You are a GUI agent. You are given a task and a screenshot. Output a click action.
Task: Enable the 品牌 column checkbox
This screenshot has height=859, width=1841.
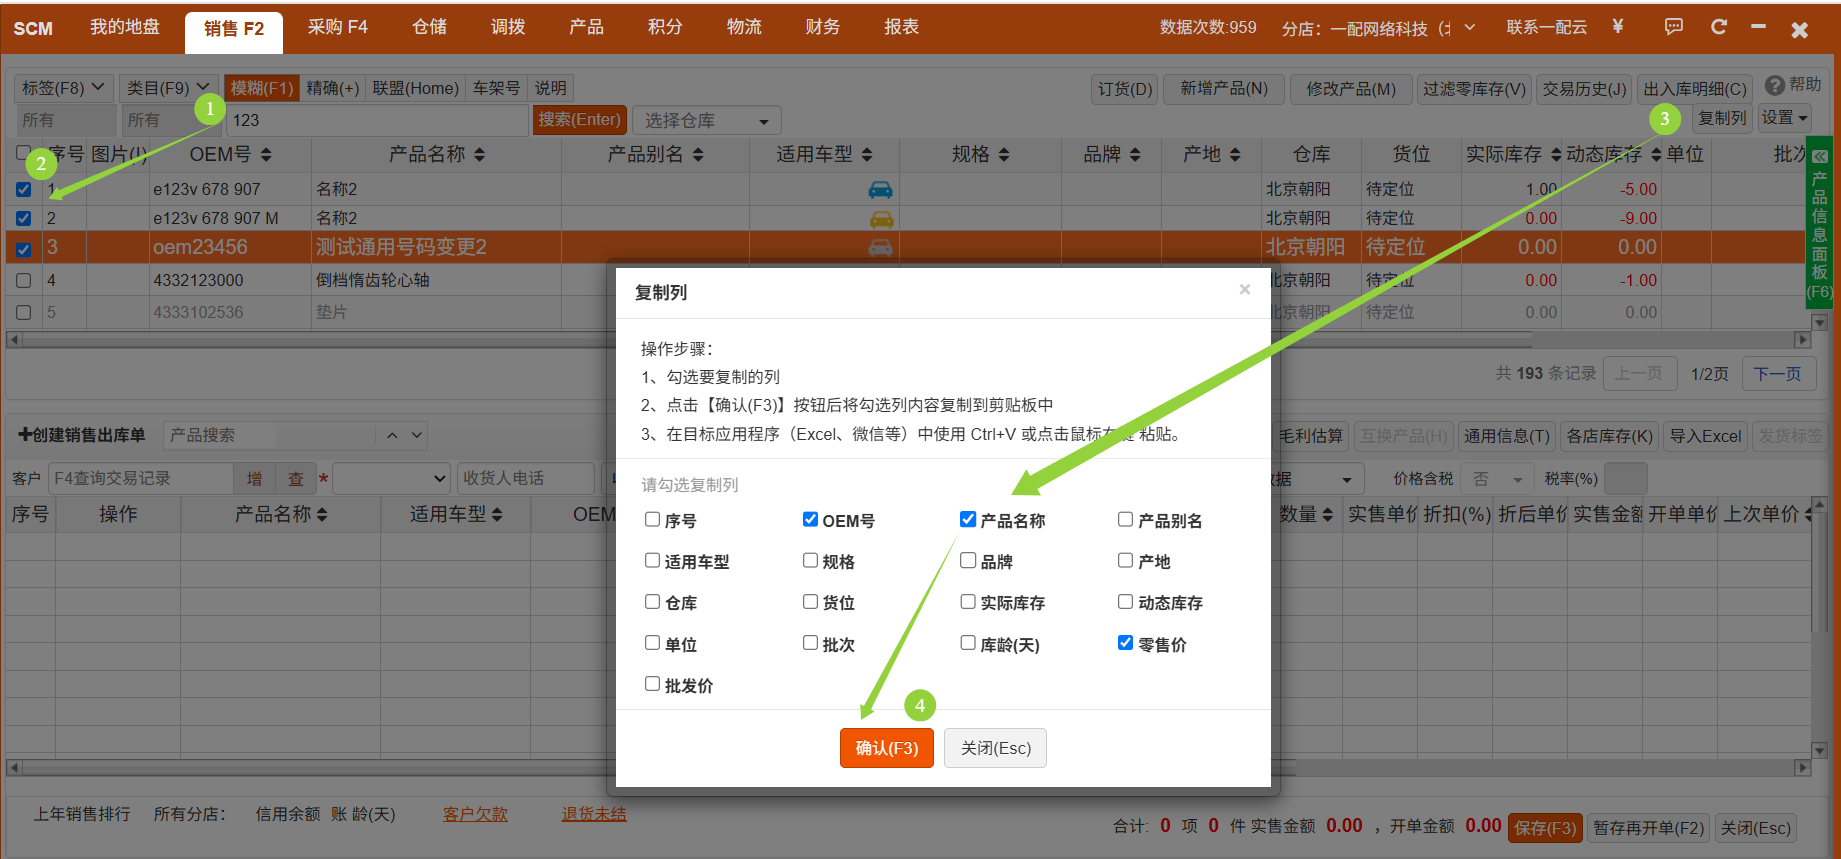[x=968, y=561]
